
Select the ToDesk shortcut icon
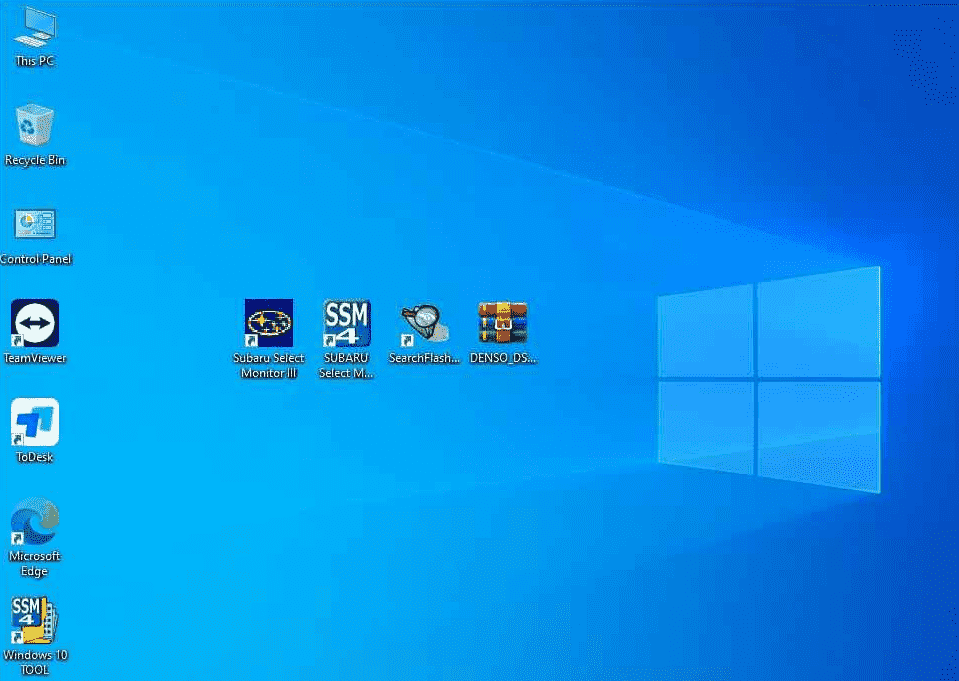coord(35,422)
